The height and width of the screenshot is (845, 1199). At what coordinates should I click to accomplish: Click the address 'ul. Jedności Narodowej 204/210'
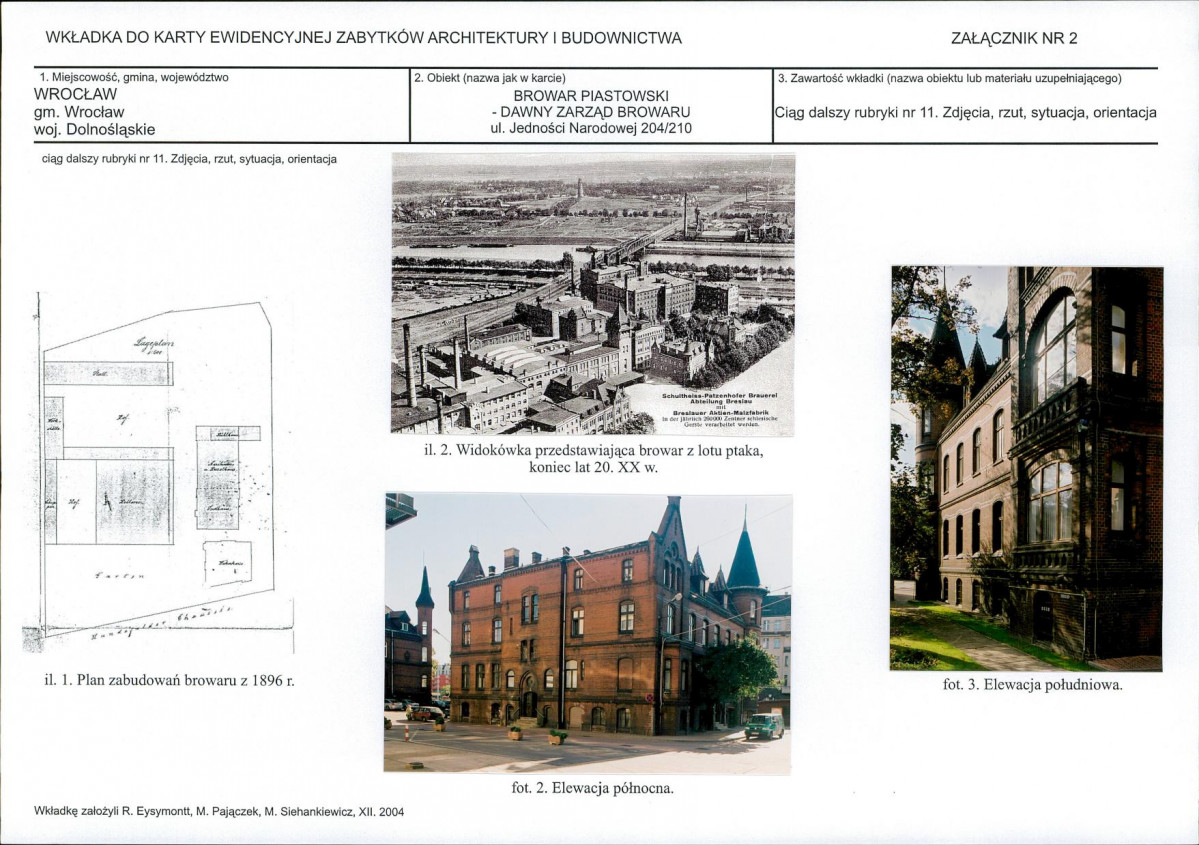click(590, 128)
